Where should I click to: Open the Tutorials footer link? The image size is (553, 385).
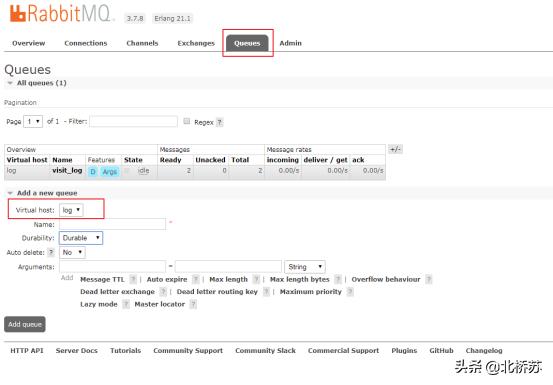point(126,350)
